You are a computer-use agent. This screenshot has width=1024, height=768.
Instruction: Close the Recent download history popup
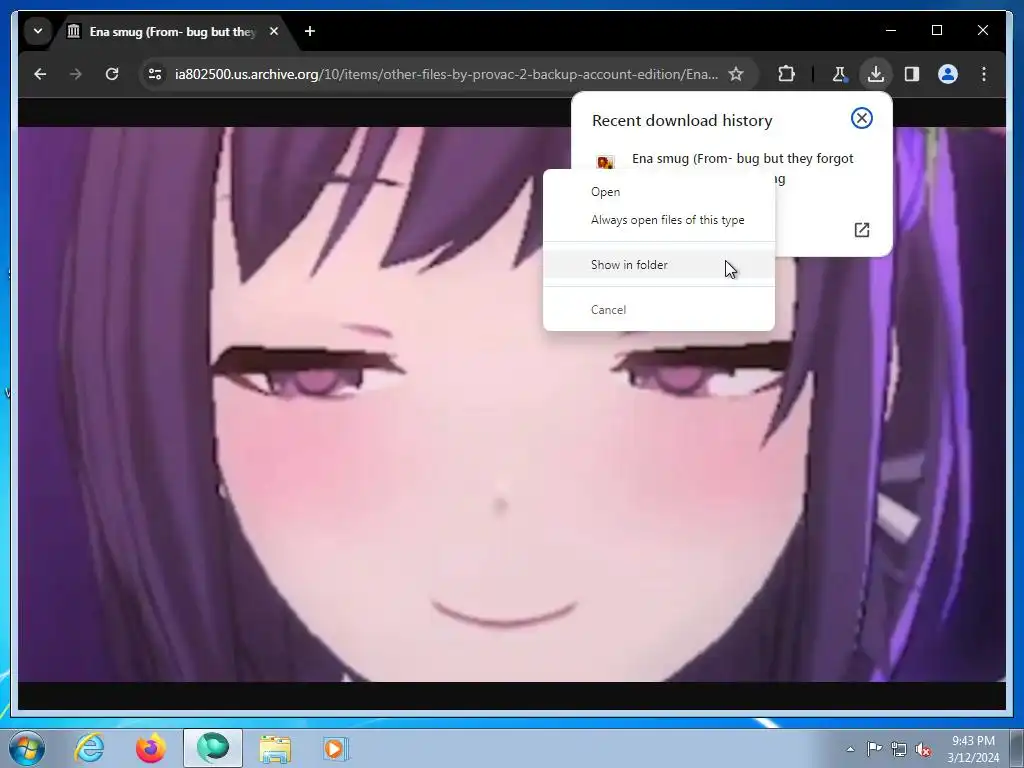click(x=861, y=118)
